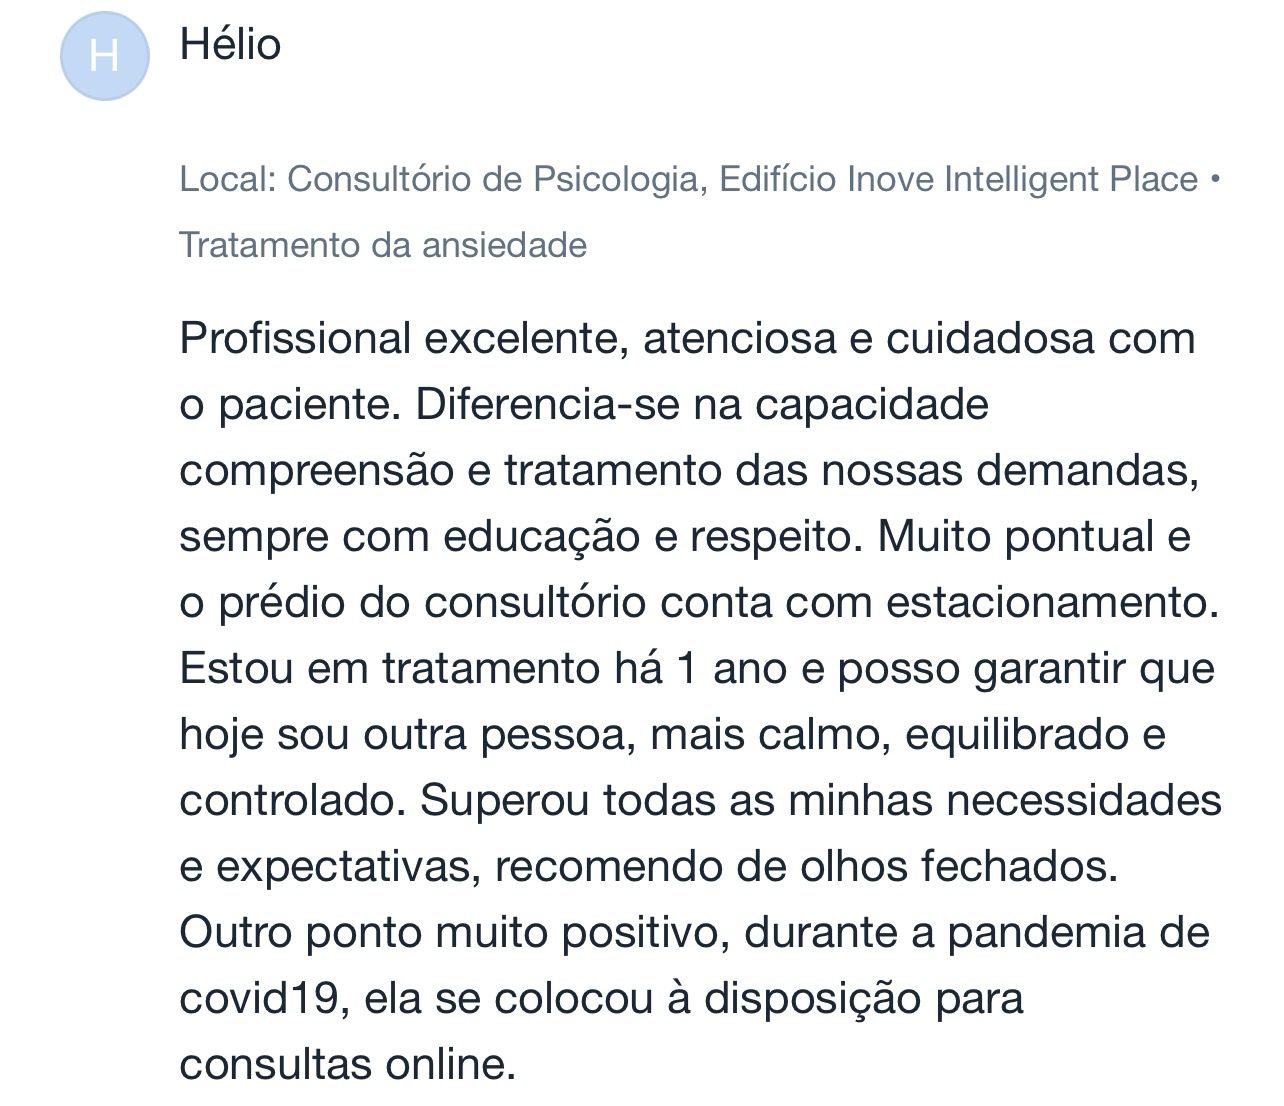Select "Consultório de Psicologia" location text
Screen dimensions: 1284x1106
[x=491, y=180]
